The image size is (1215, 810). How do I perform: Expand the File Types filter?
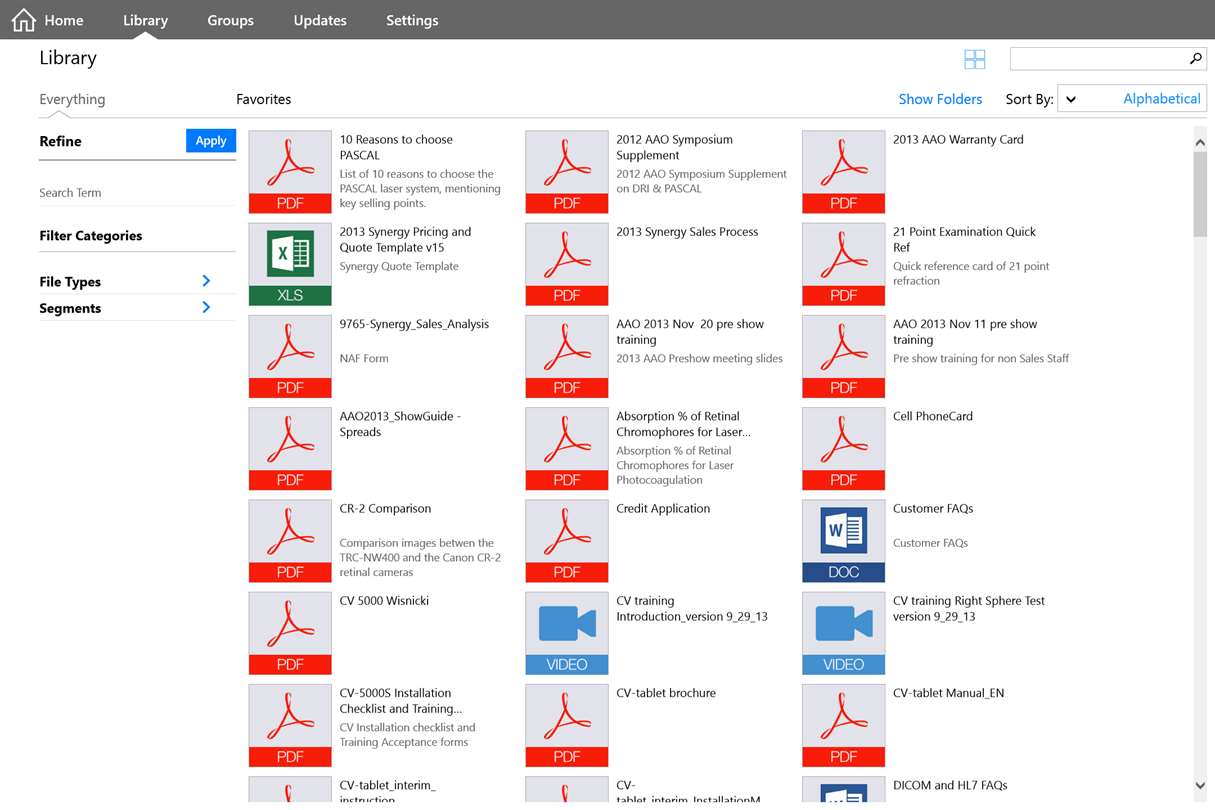pyautogui.click(x=206, y=281)
